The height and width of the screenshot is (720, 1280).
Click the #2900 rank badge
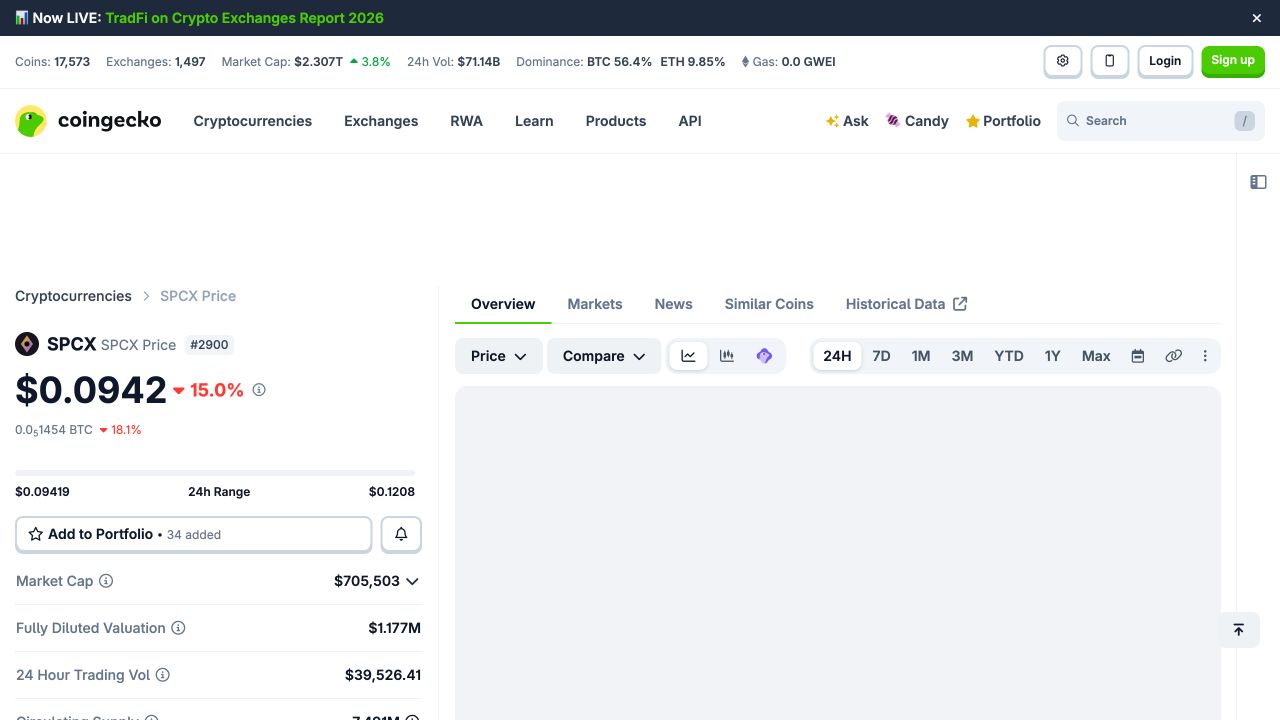[208, 344]
